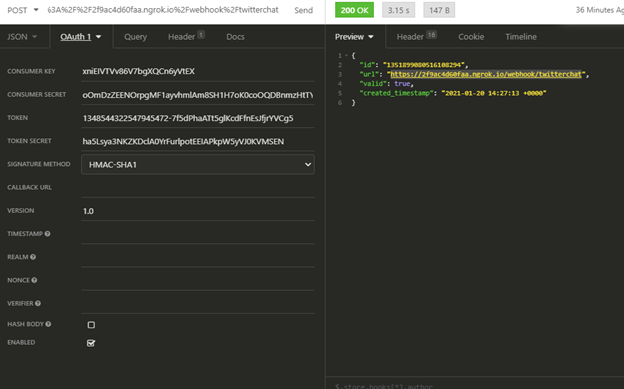624x389 pixels.
Task: Switch to the response Timeline tab
Action: [521, 37]
